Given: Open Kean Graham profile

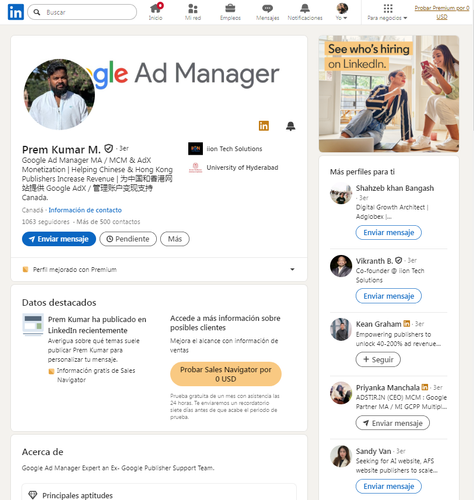Looking at the screenshot, I should tap(378, 324).
